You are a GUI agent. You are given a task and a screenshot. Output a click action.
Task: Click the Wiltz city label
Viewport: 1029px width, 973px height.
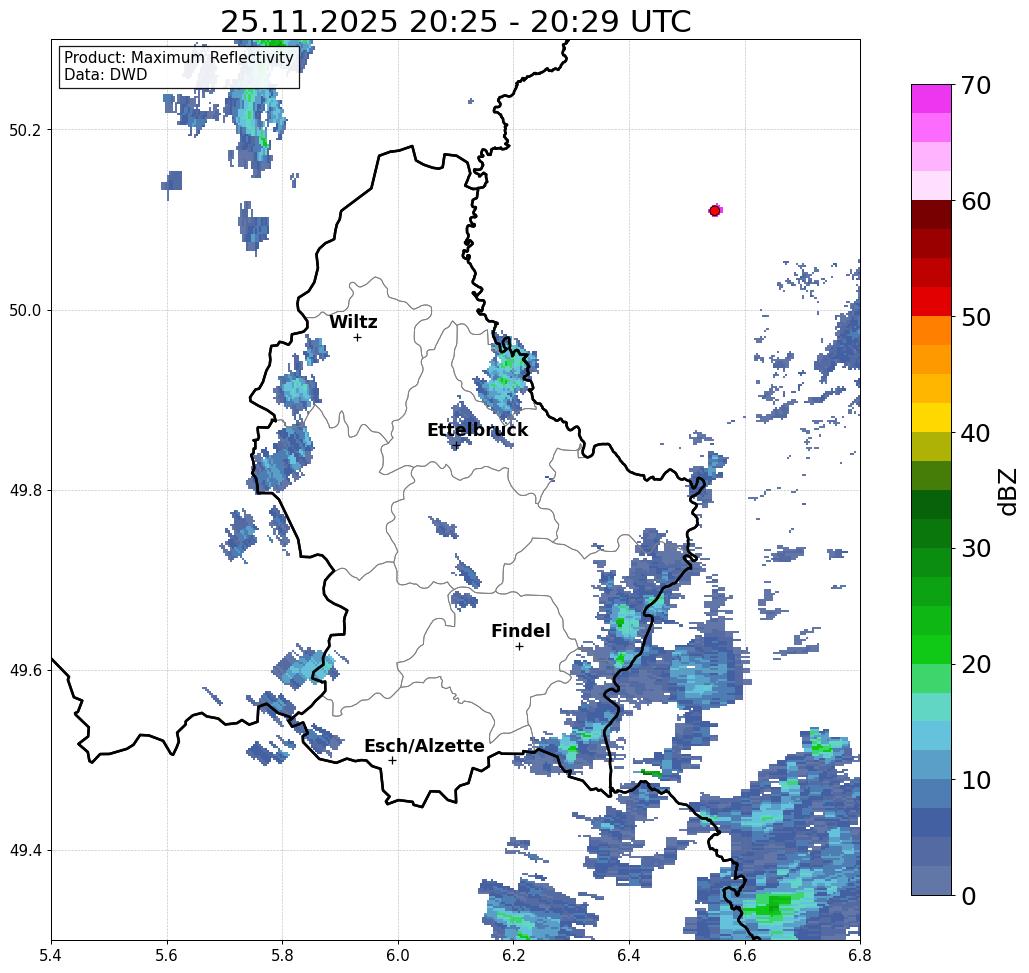point(353,321)
